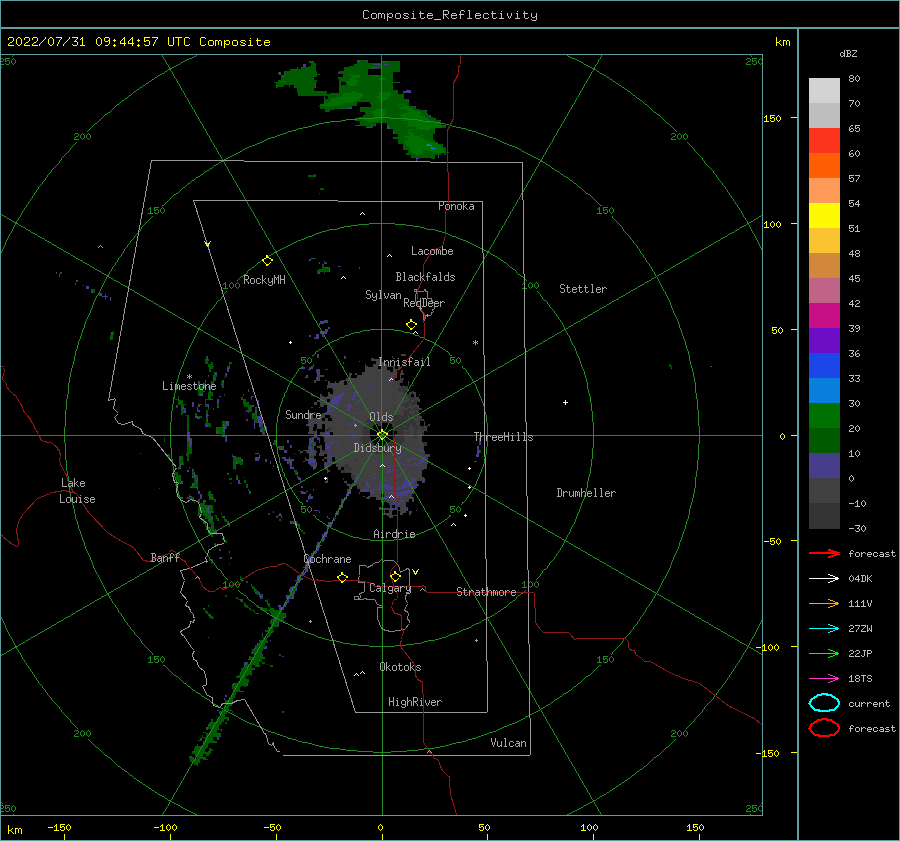Click the 'ThreeHills' label

pyautogui.click(x=503, y=437)
